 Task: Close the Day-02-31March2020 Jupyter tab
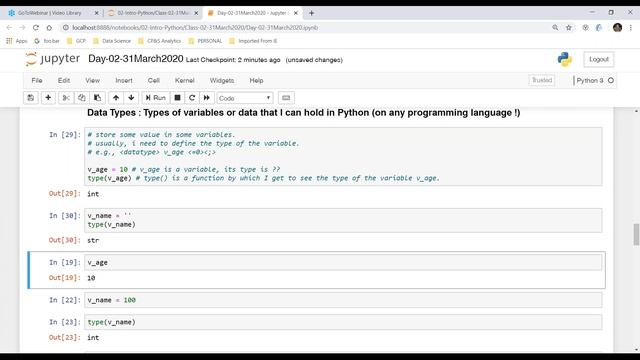(296, 13)
